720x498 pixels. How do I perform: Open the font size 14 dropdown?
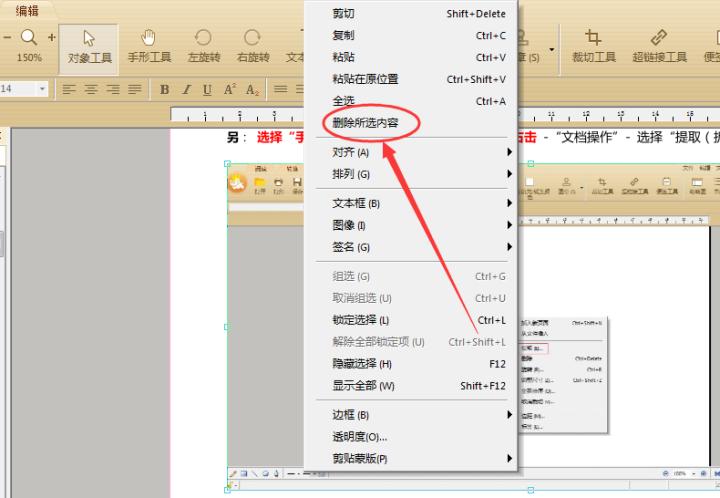click(x=42, y=89)
